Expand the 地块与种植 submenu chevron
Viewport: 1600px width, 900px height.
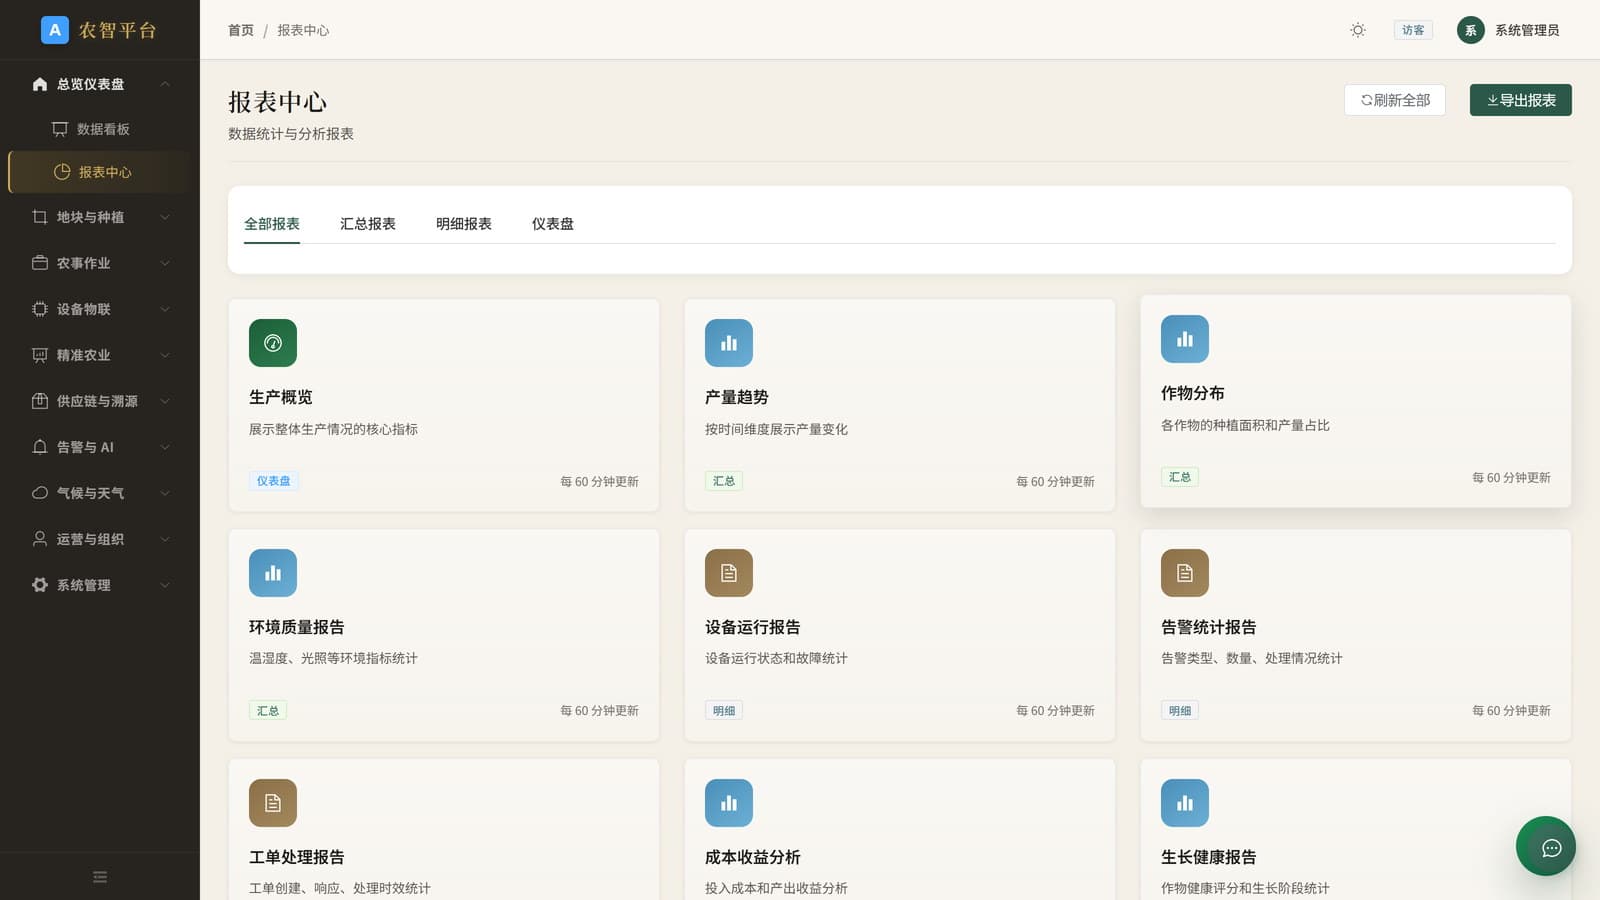165,217
